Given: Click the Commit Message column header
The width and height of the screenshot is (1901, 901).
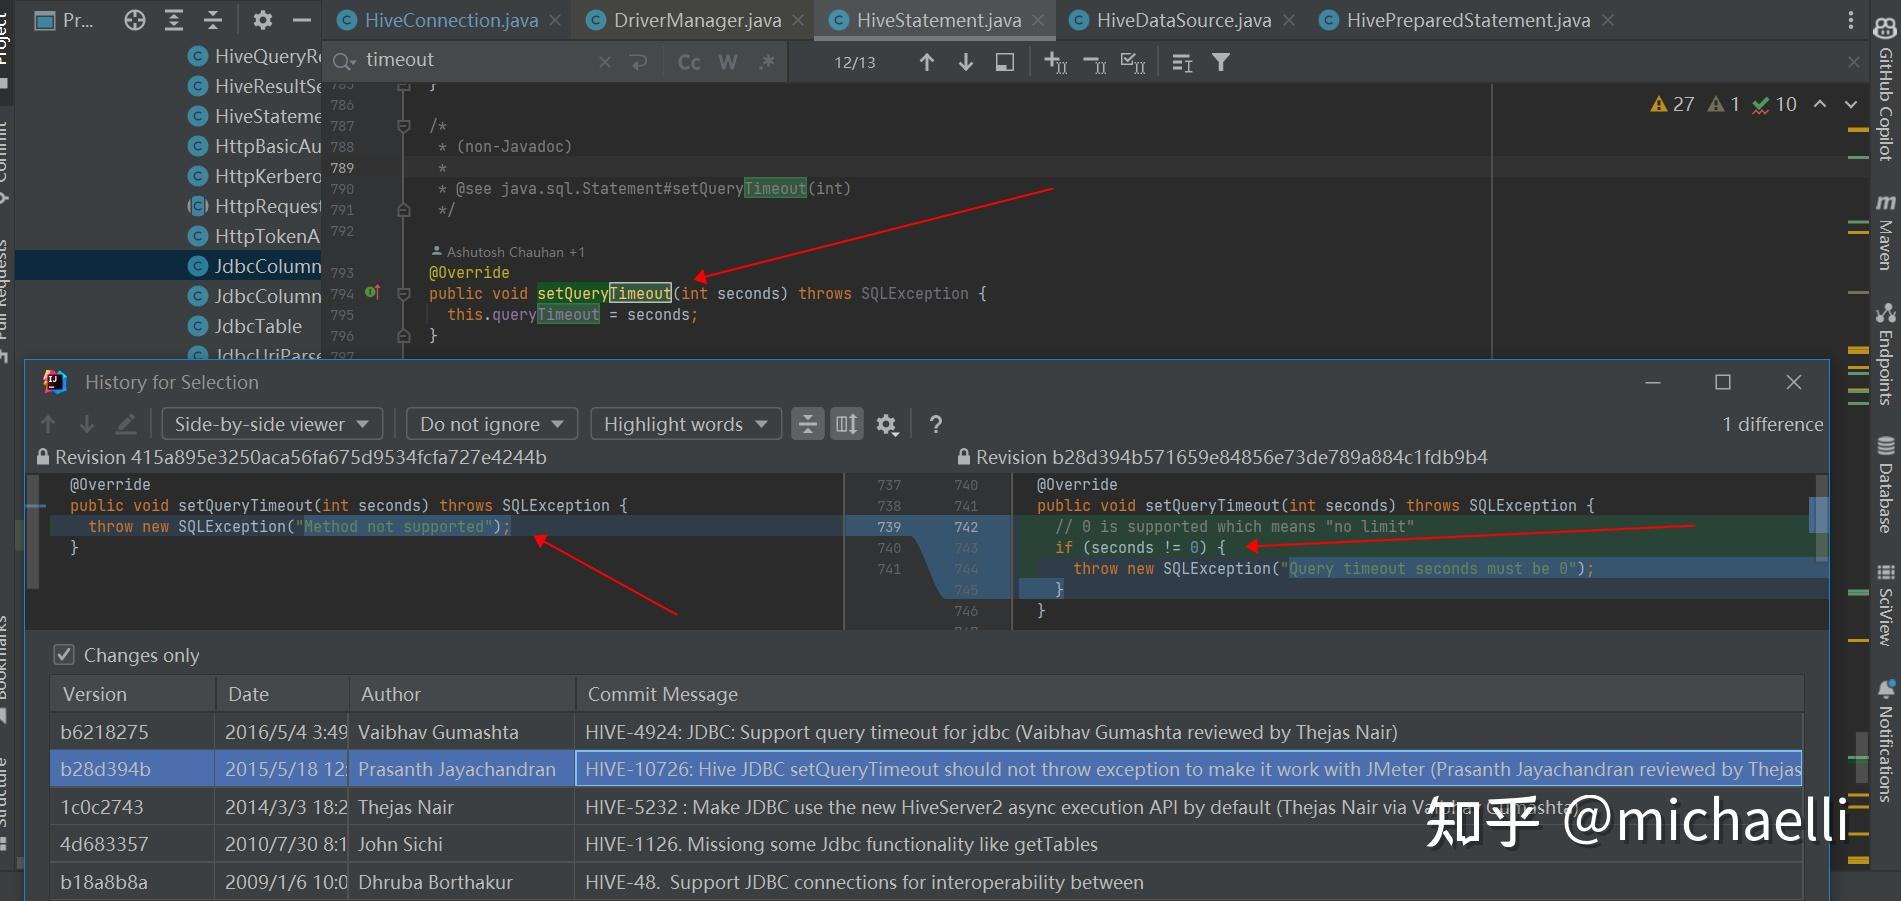Looking at the screenshot, I should tap(662, 694).
